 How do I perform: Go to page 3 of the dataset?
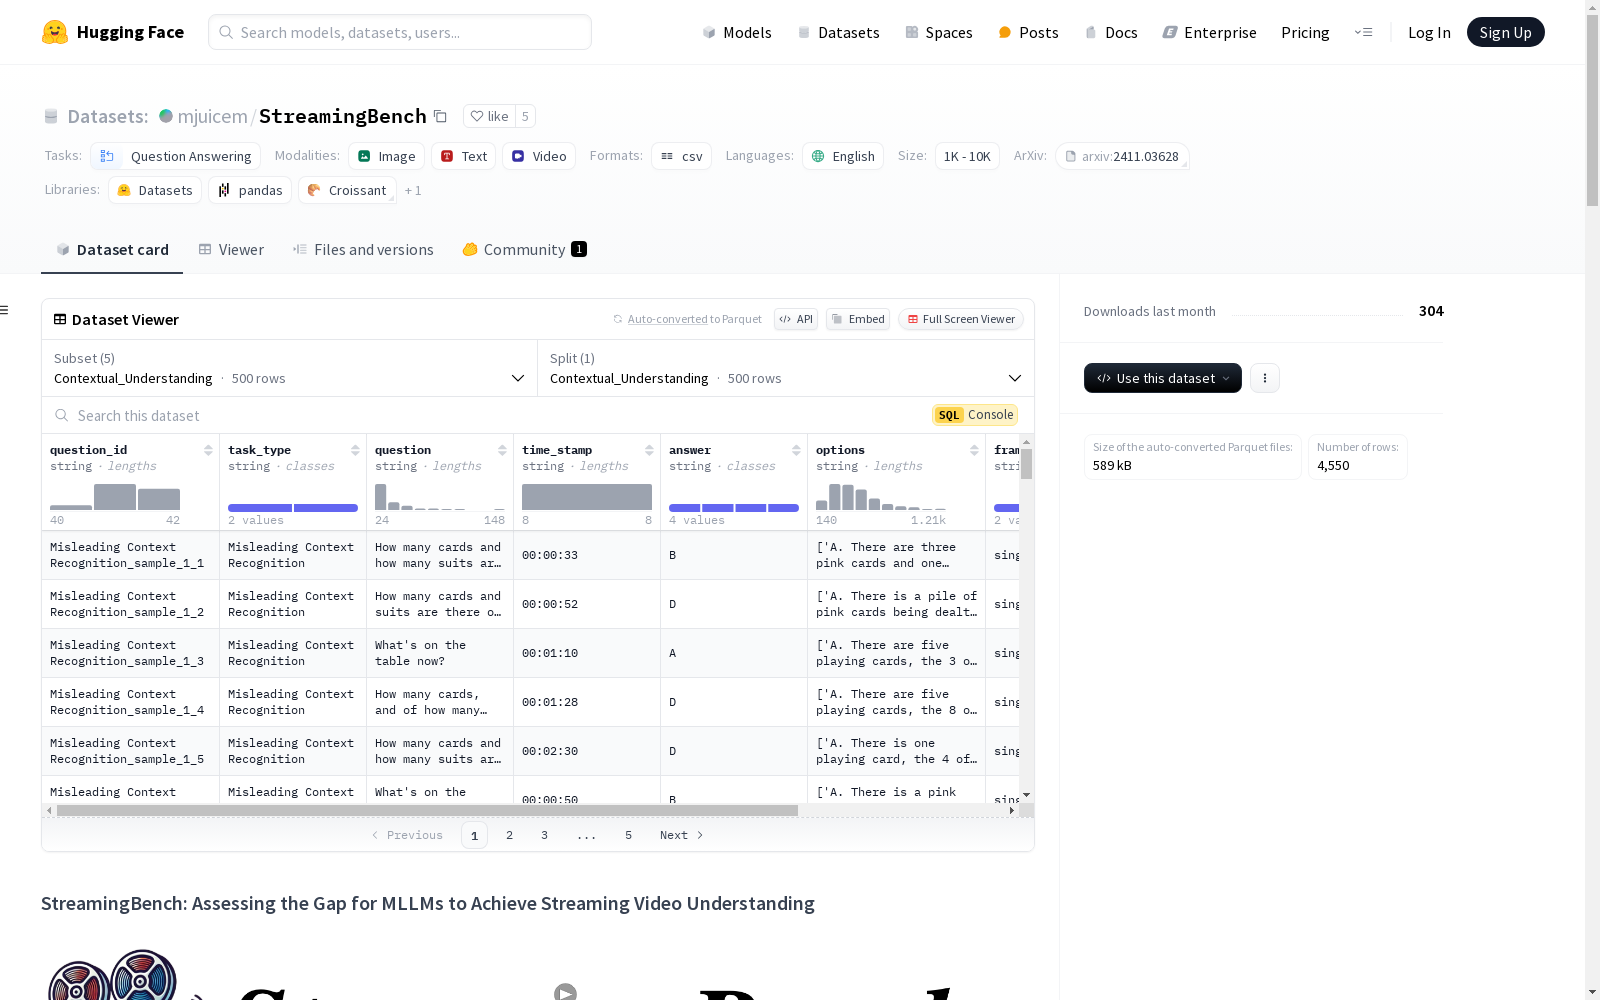tap(544, 835)
